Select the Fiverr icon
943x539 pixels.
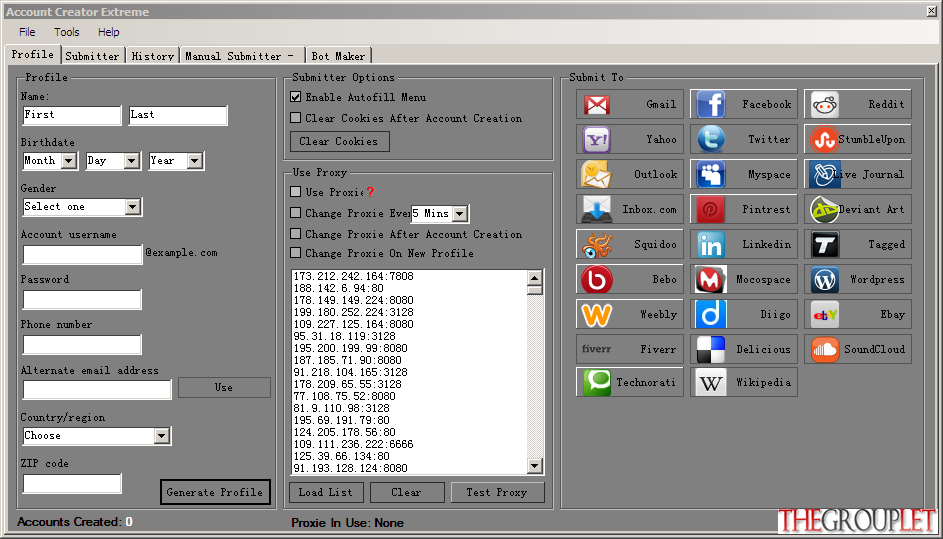(x=596, y=349)
